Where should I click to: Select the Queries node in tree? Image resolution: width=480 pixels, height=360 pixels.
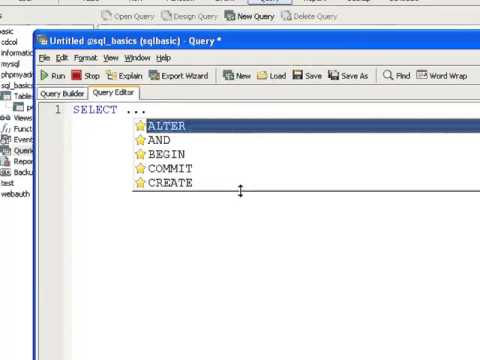click(17, 151)
